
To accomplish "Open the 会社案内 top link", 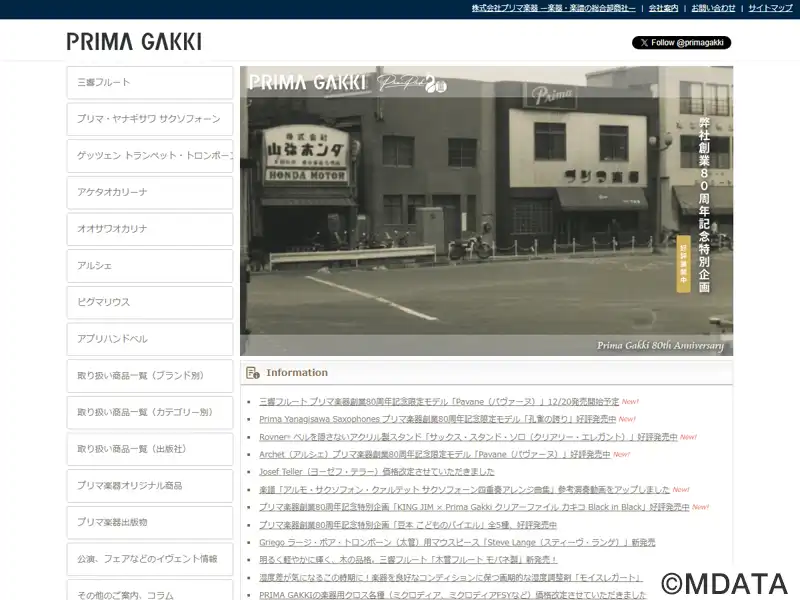I will (663, 8).
